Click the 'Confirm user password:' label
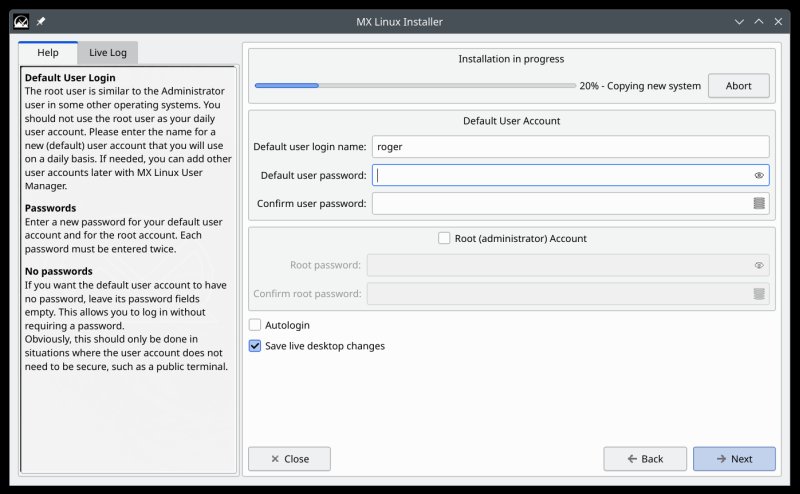 (311, 203)
